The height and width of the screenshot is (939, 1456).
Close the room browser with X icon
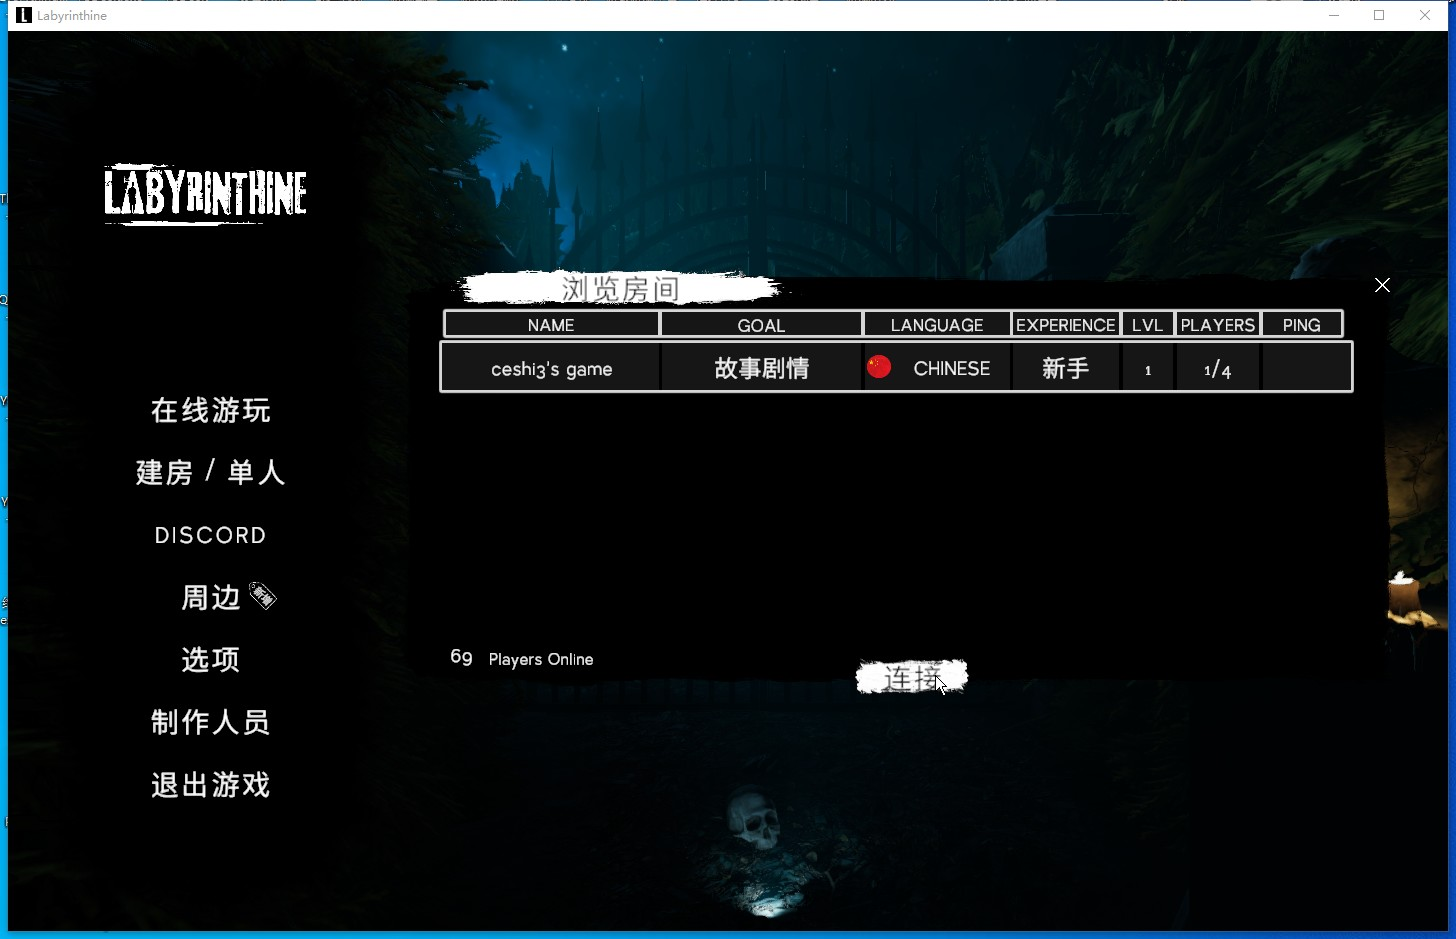(x=1382, y=285)
